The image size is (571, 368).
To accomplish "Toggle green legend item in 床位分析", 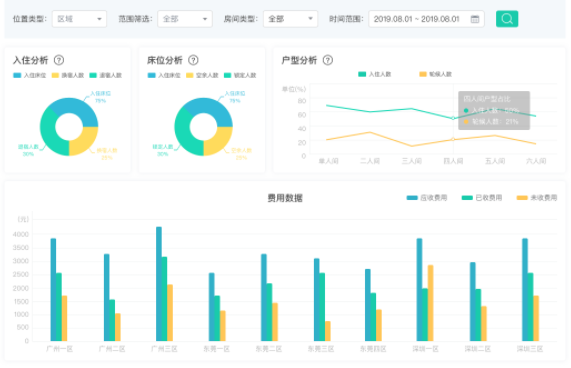I will (240, 75).
